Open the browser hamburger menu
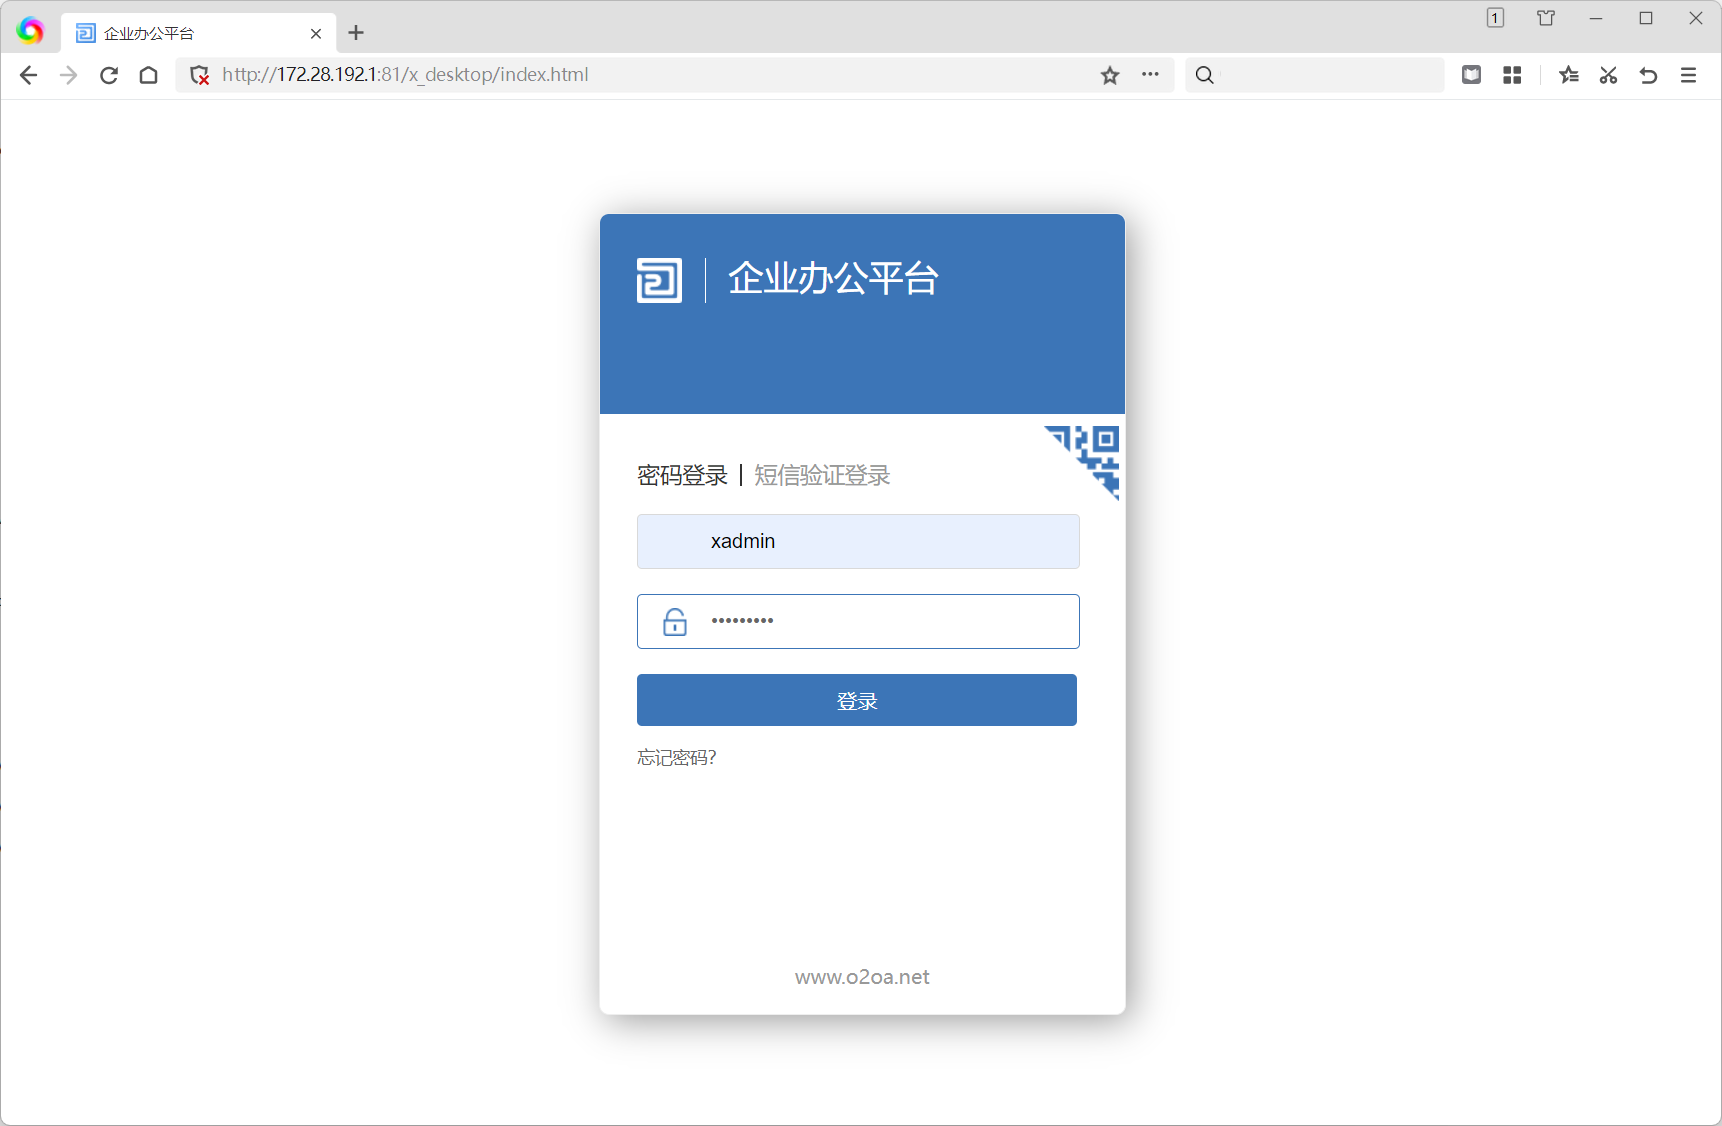 pyautogui.click(x=1689, y=75)
